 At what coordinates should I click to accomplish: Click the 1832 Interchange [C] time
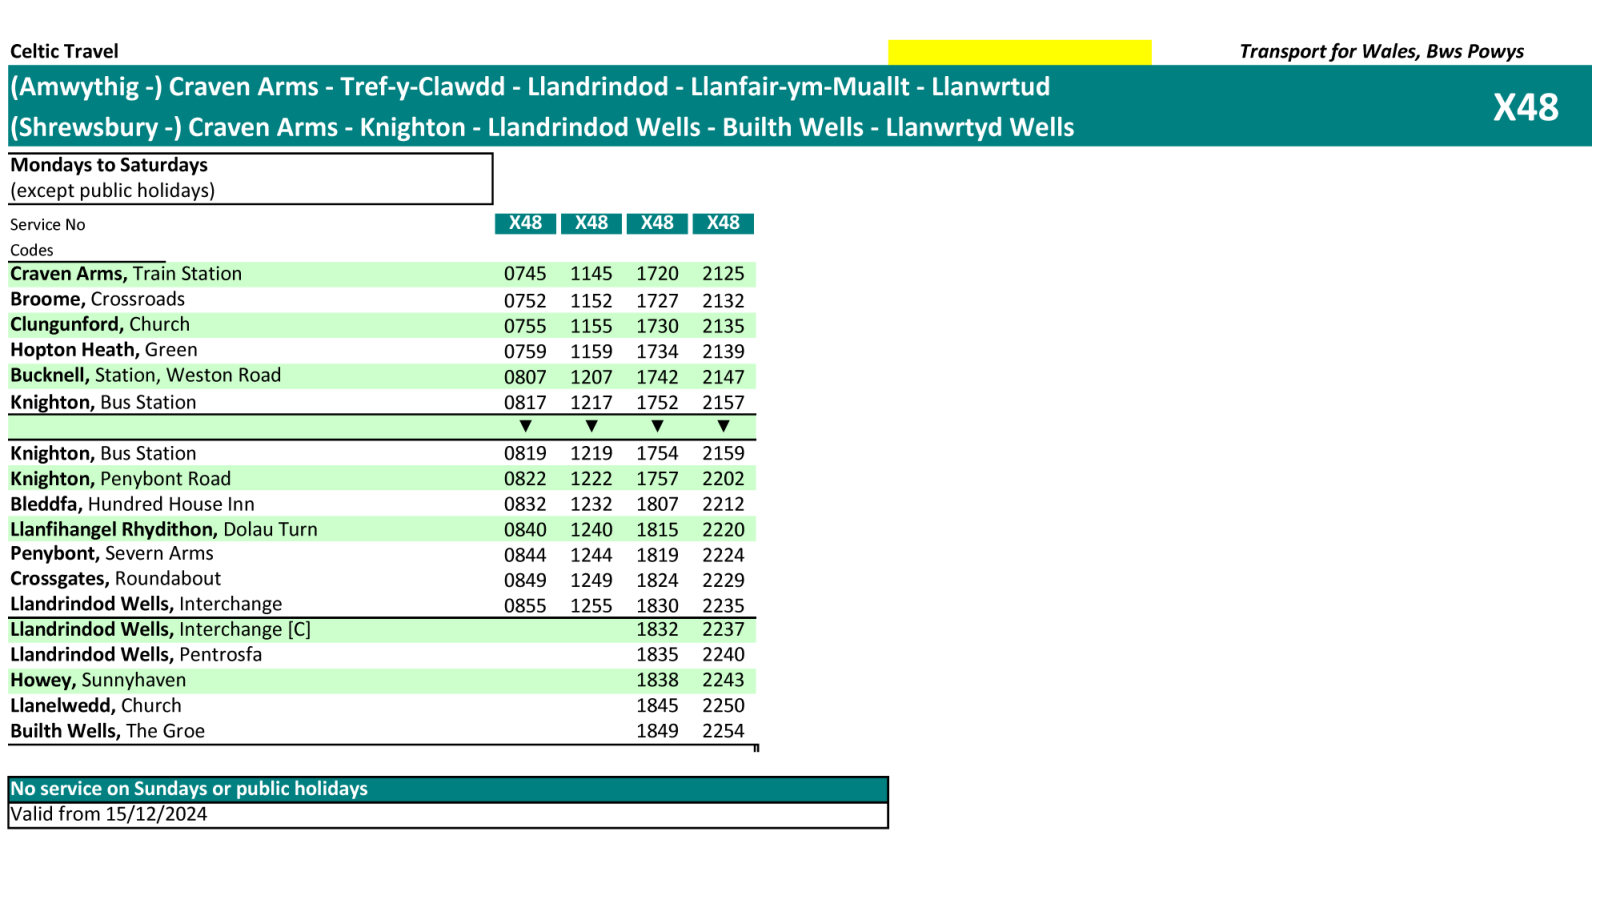click(657, 630)
